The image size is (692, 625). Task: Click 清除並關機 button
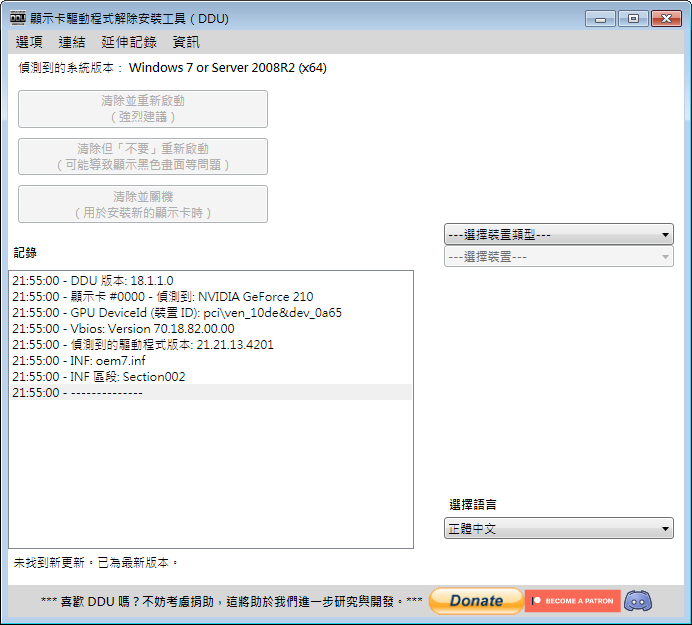point(143,204)
